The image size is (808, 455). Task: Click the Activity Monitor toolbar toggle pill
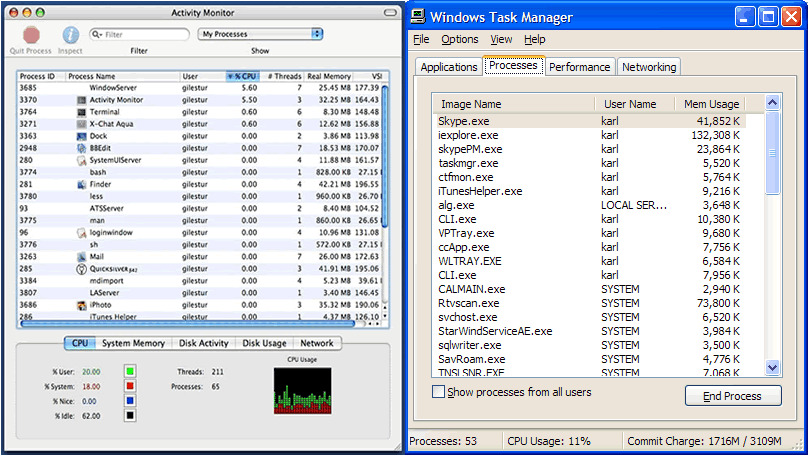(x=390, y=12)
